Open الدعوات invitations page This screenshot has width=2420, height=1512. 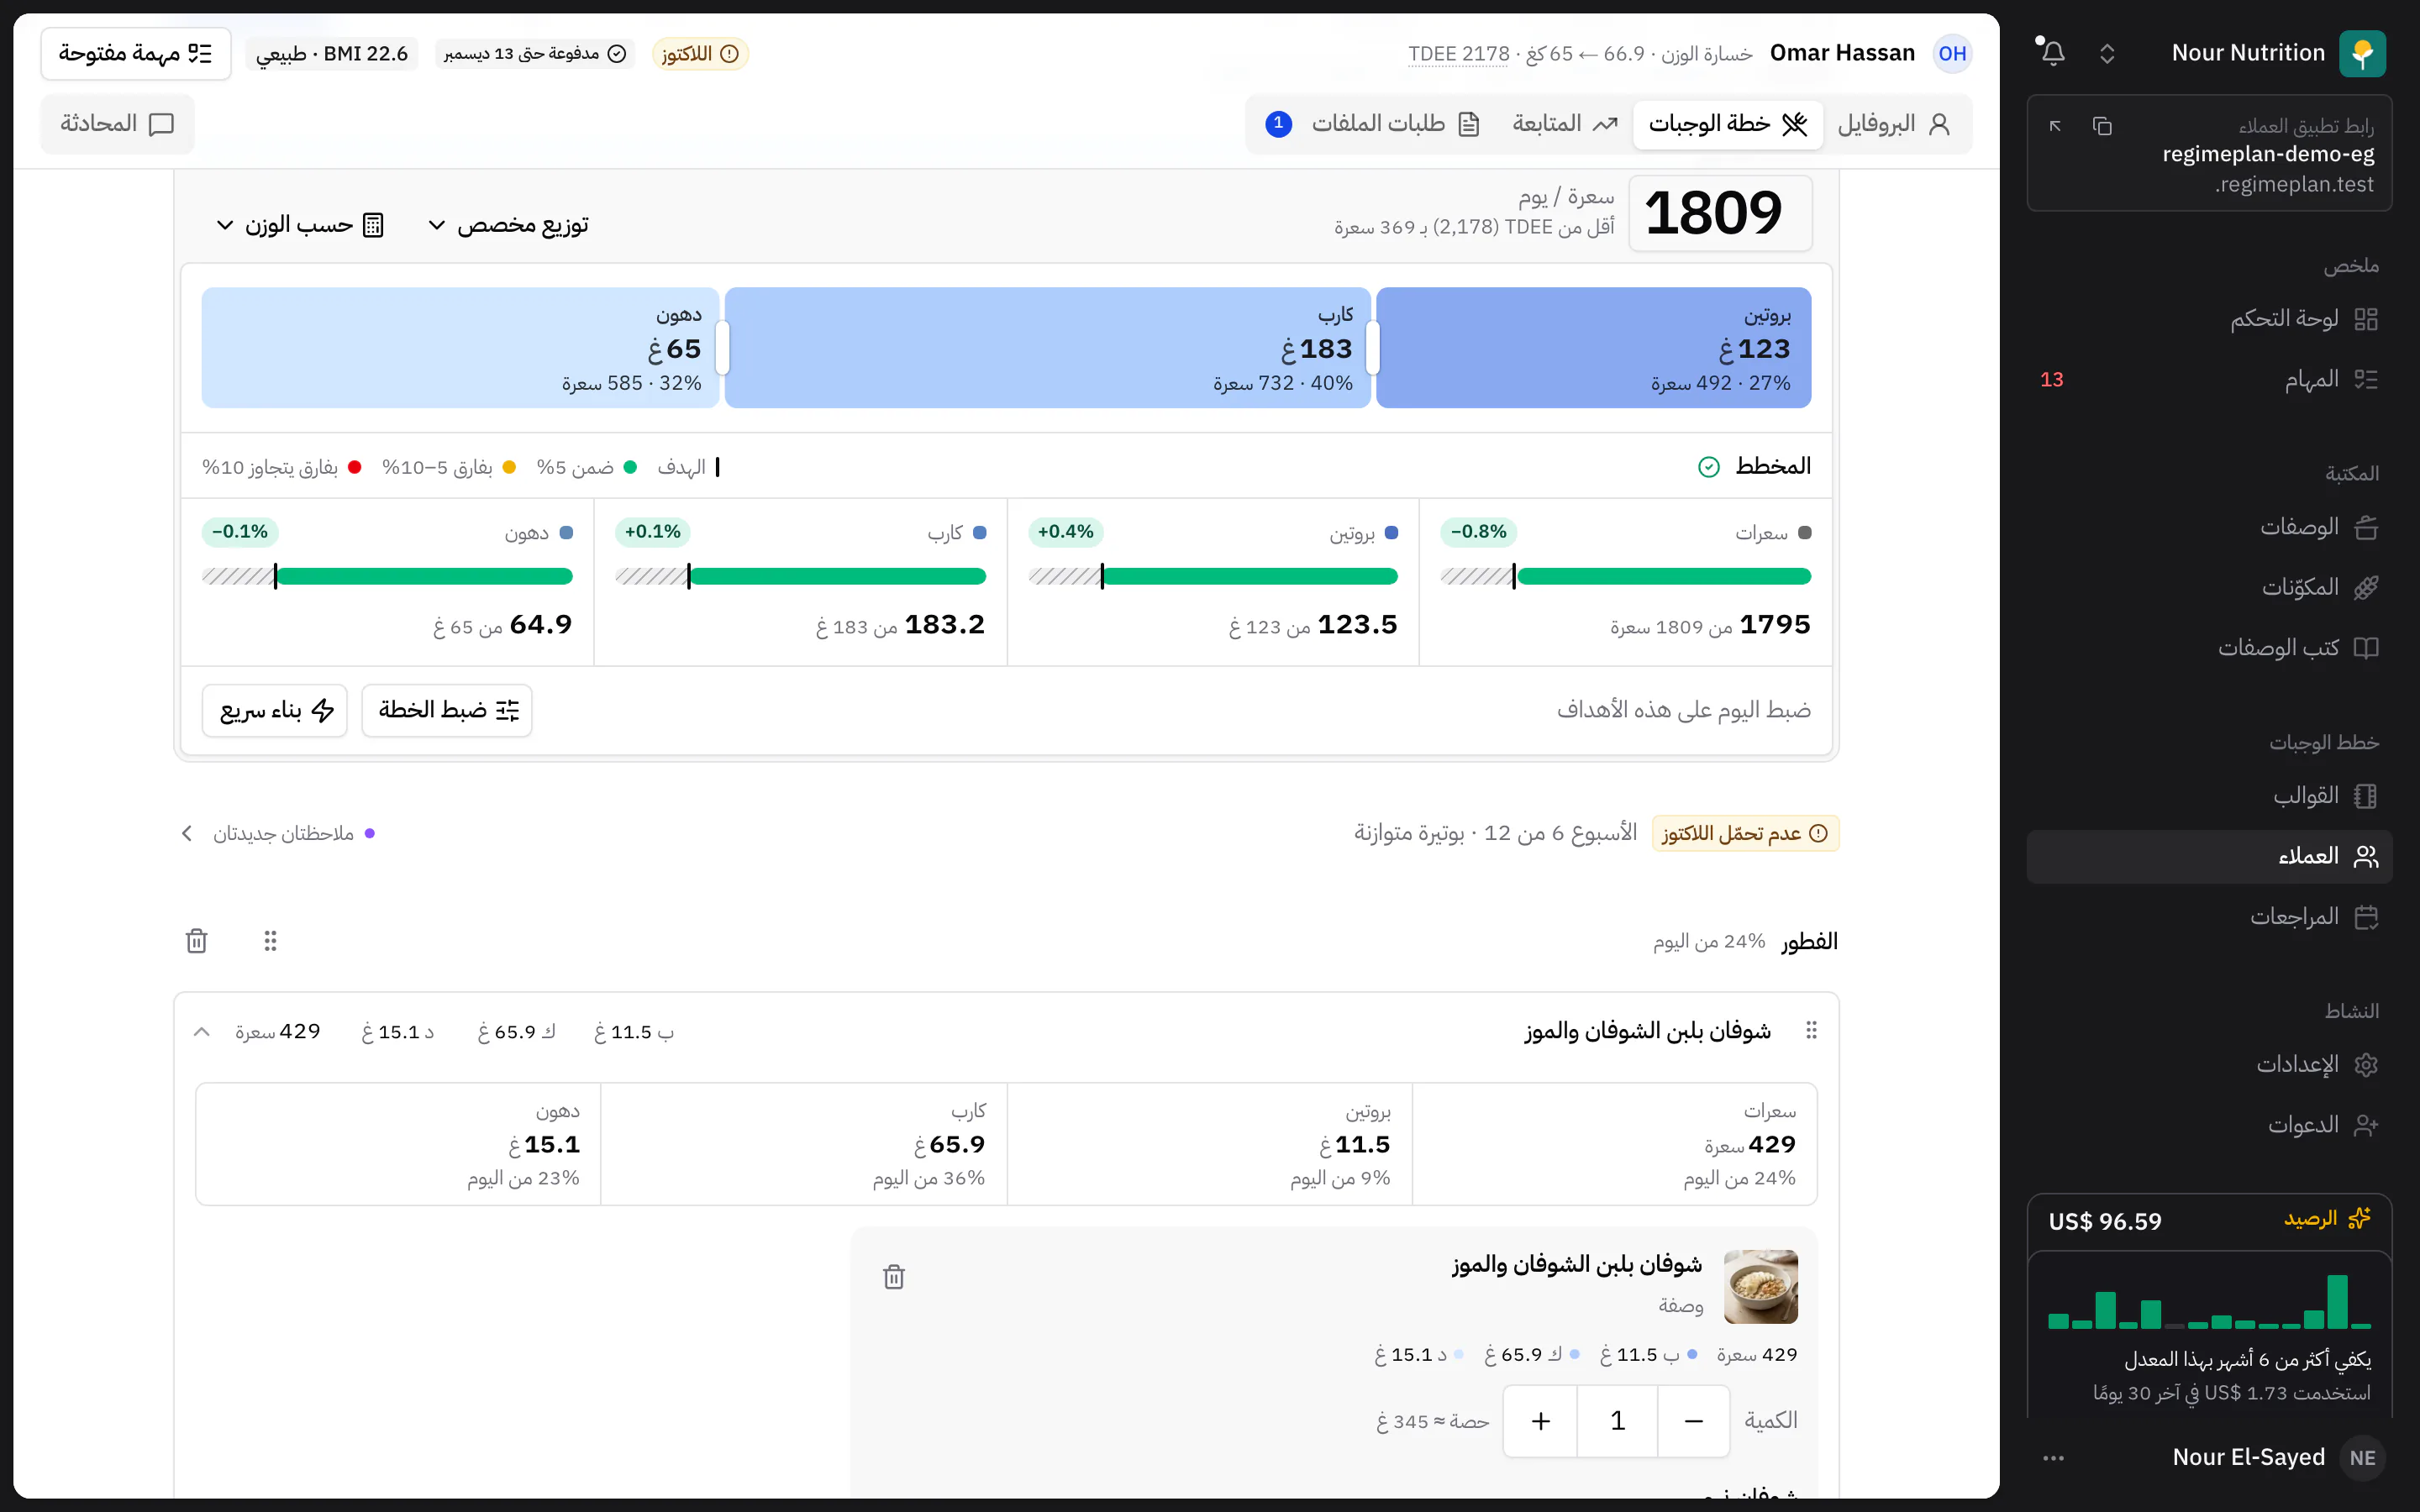tap(2209, 1125)
